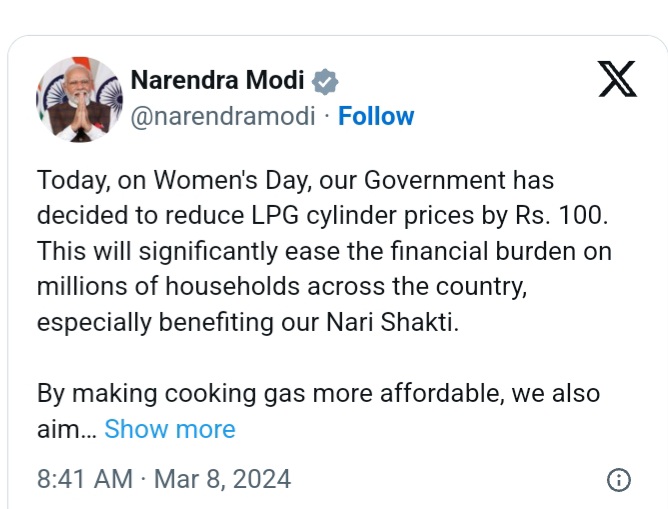Click the "Mar 8, 2024" date
The image size is (668, 509).
(x=223, y=479)
